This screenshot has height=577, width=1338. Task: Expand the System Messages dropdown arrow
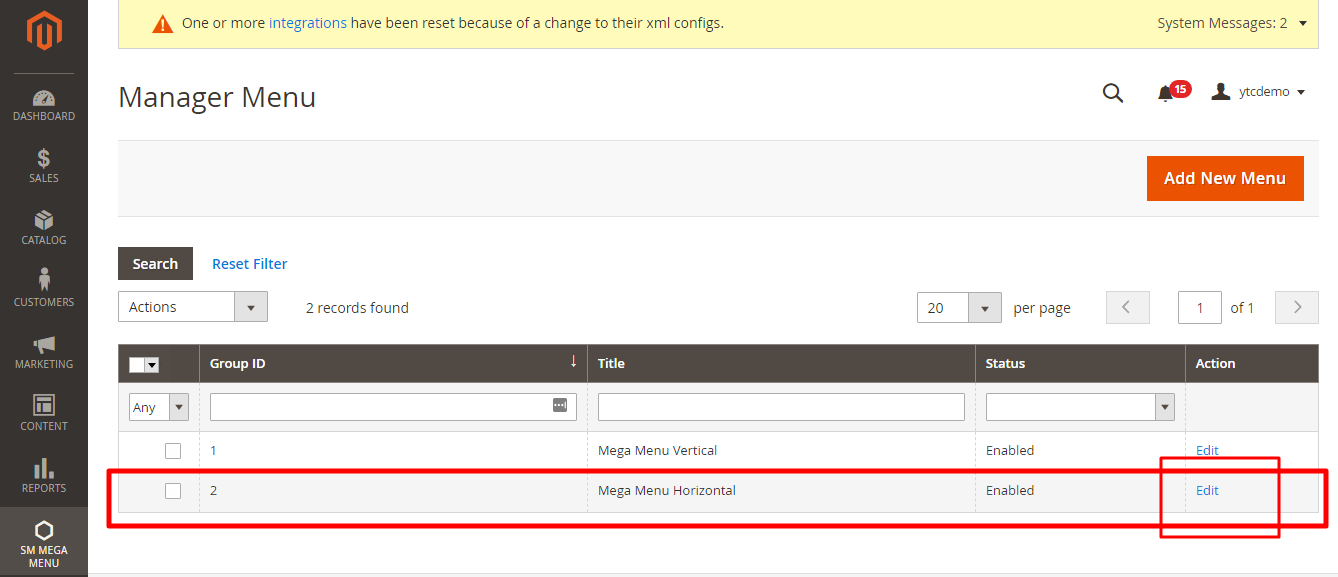click(1303, 23)
